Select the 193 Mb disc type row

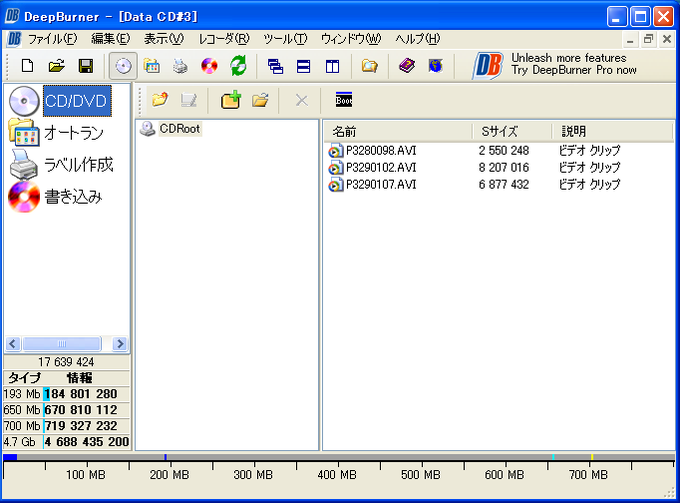click(67, 394)
